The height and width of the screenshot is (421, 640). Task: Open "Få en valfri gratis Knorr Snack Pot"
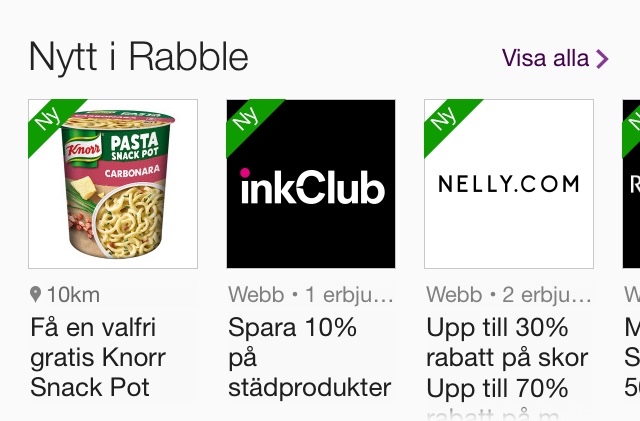click(98, 357)
